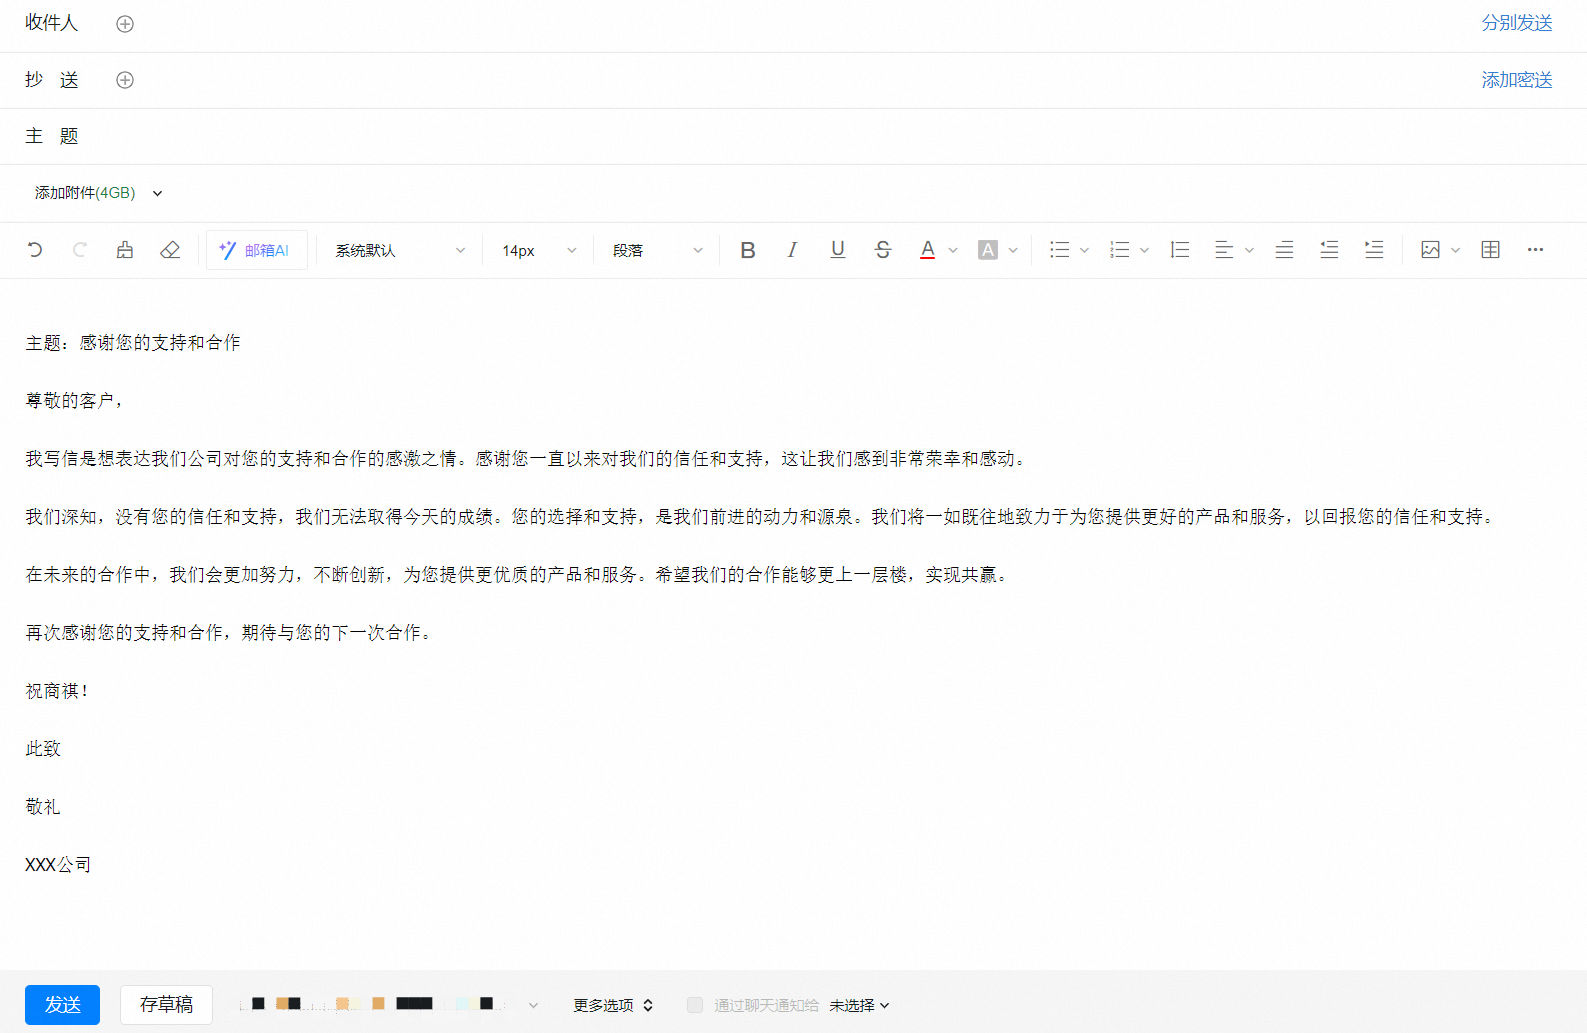Click the eraser clear formatting icon
The height and width of the screenshot is (1033, 1587).
coord(170,250)
